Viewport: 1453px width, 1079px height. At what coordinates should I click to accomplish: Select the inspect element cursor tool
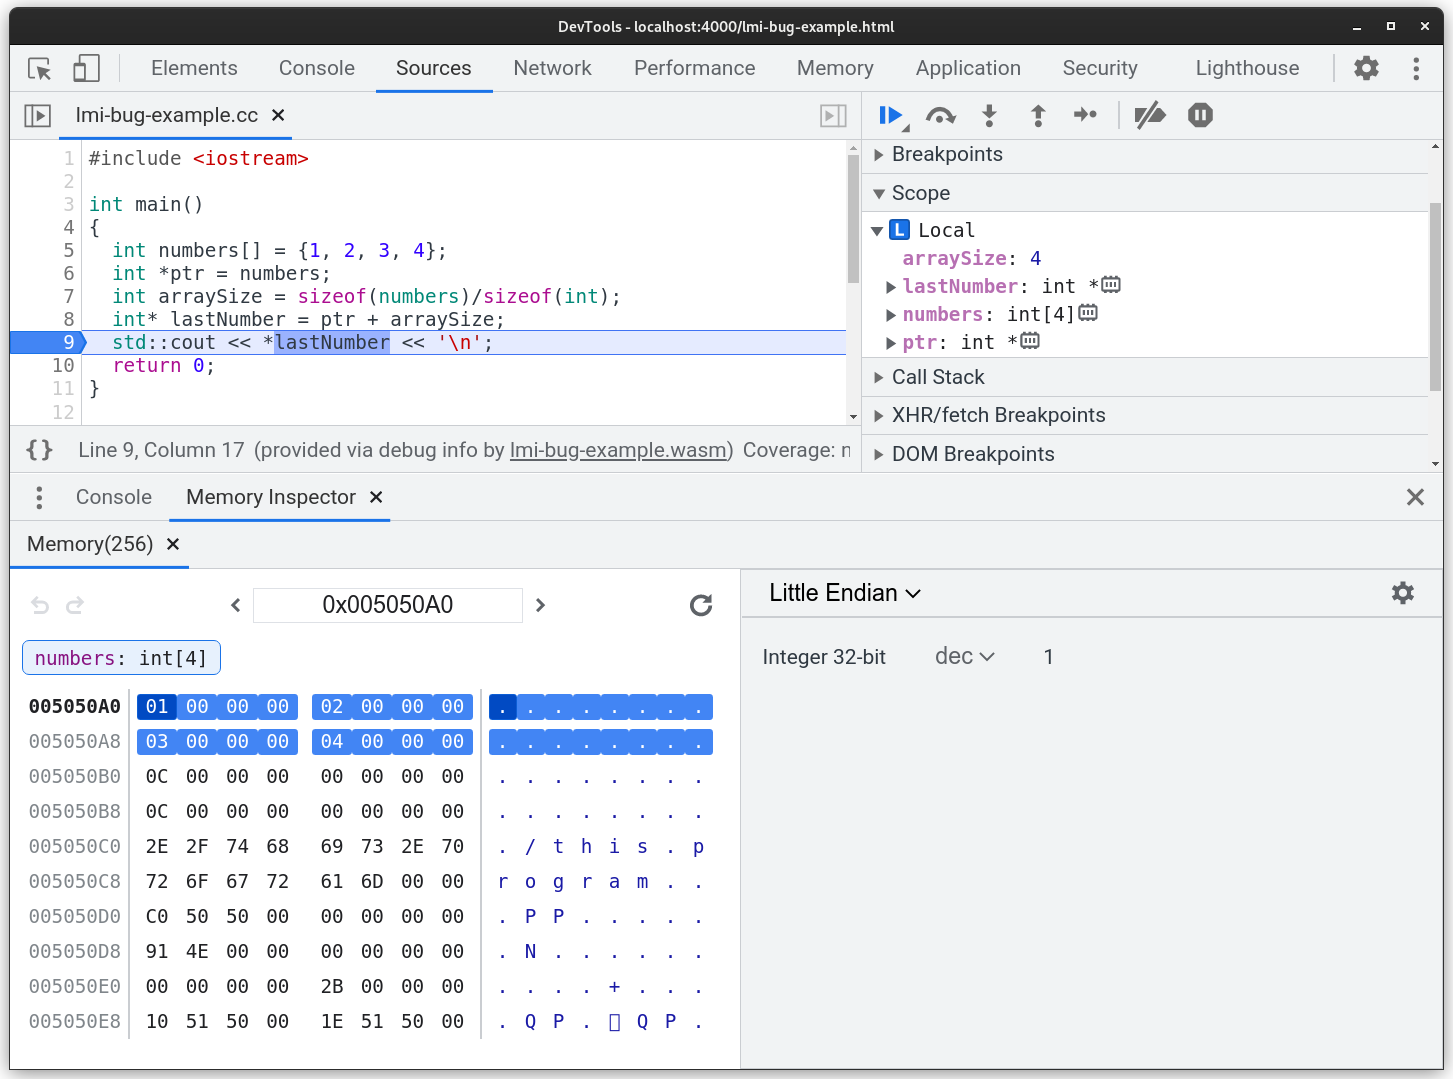point(39,68)
